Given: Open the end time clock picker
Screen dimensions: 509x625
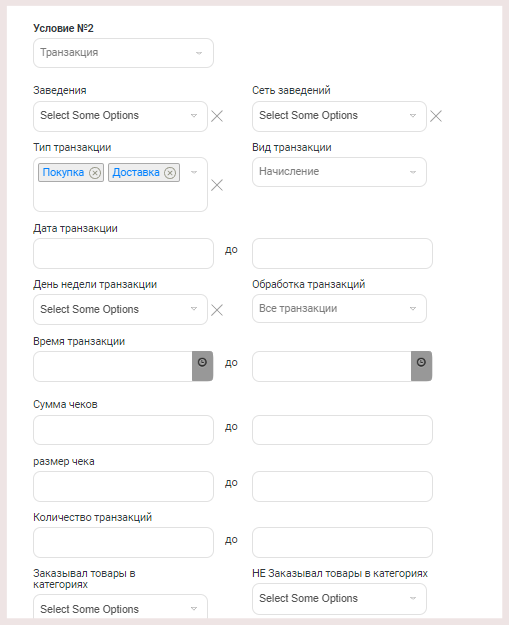Looking at the screenshot, I should 421,366.
